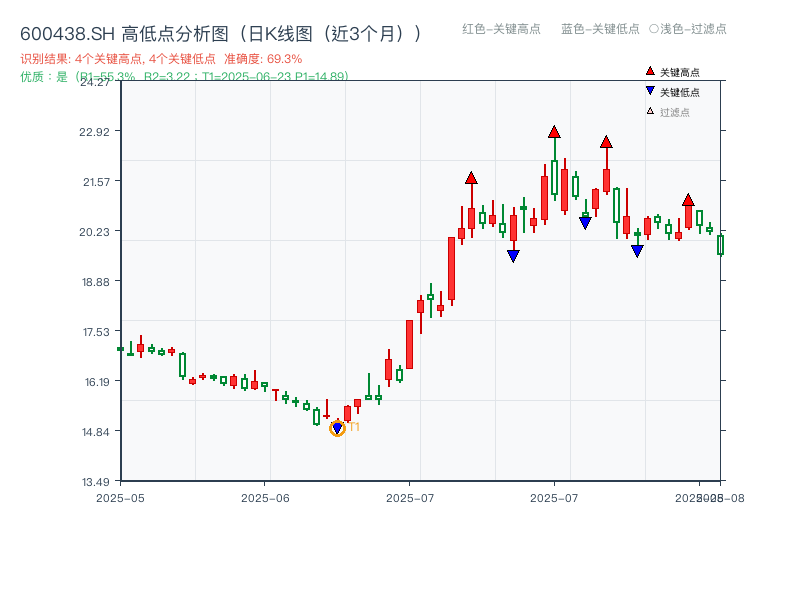Viewport: 800px width, 600px height.
Task: Click red peak marker above the 22.92 high candle
Action: click(x=554, y=132)
